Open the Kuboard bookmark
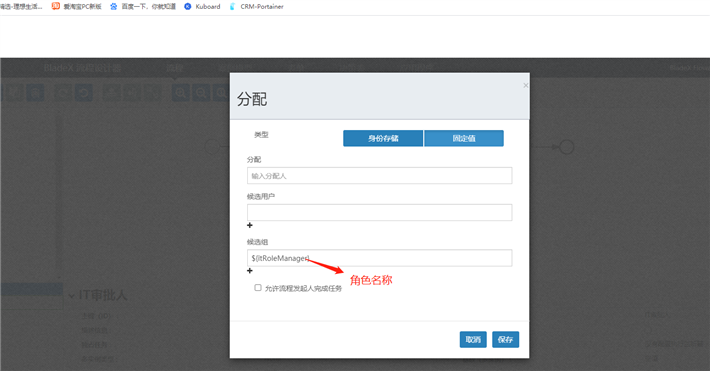 pyautogui.click(x=202, y=6)
